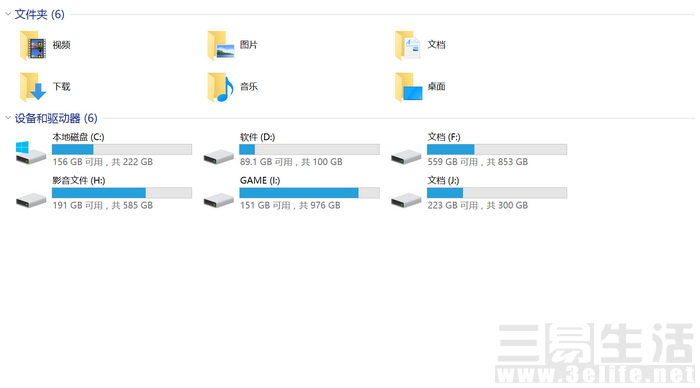Select the 下载 folder icon
Screen dimensions: 700x388
[x=33, y=87]
